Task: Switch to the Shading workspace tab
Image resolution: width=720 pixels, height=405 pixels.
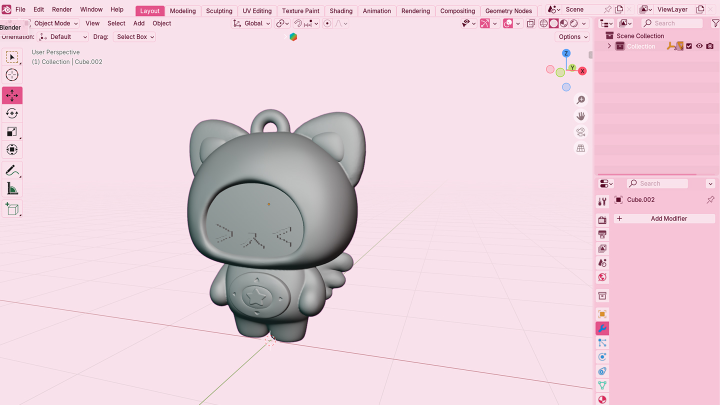Action: point(341,11)
